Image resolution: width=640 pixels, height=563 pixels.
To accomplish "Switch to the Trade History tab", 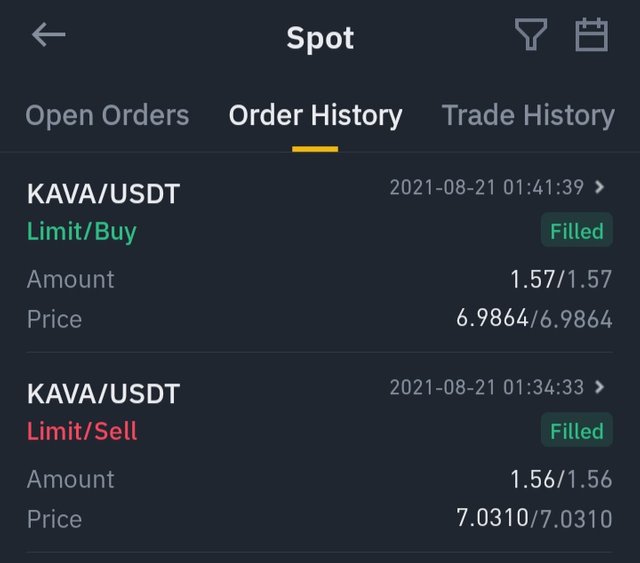I will coord(528,115).
